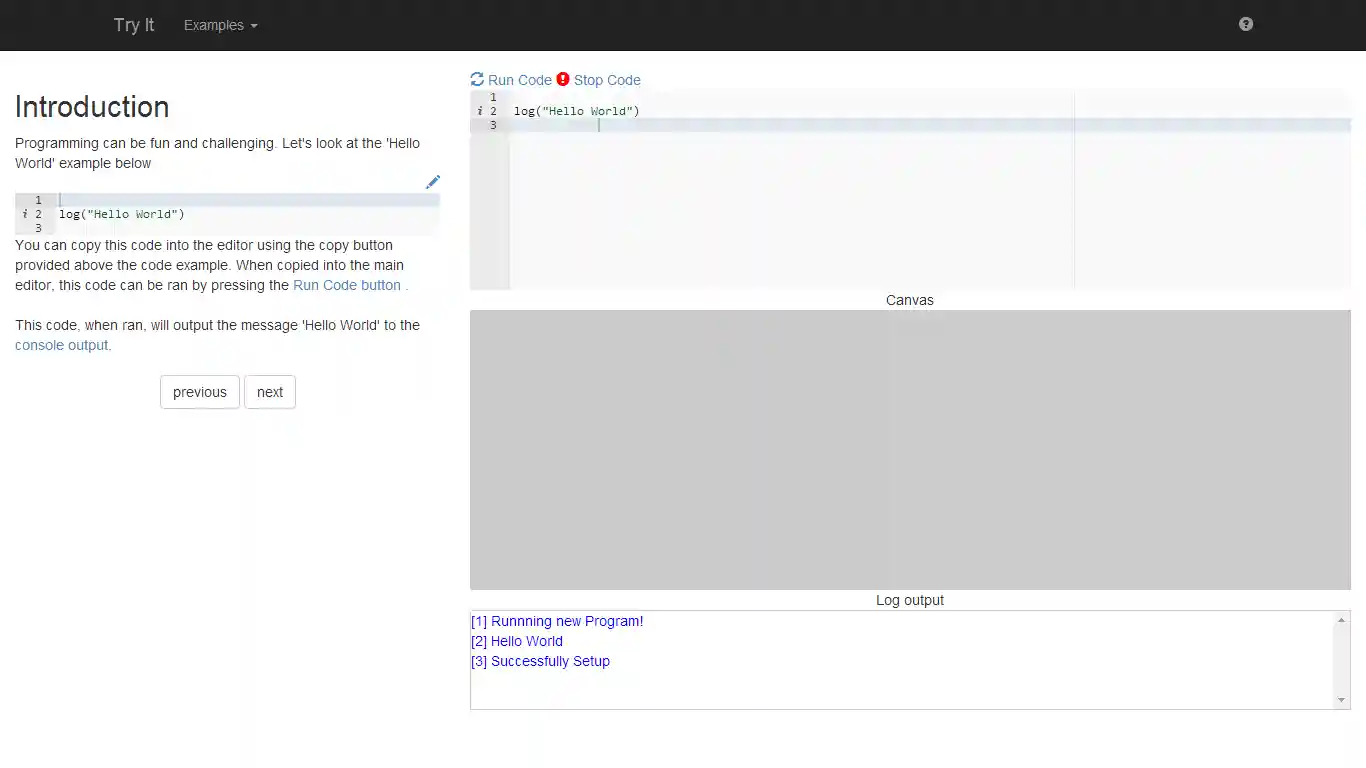Click the red stop icon
This screenshot has height=768, width=1366.
563,79
